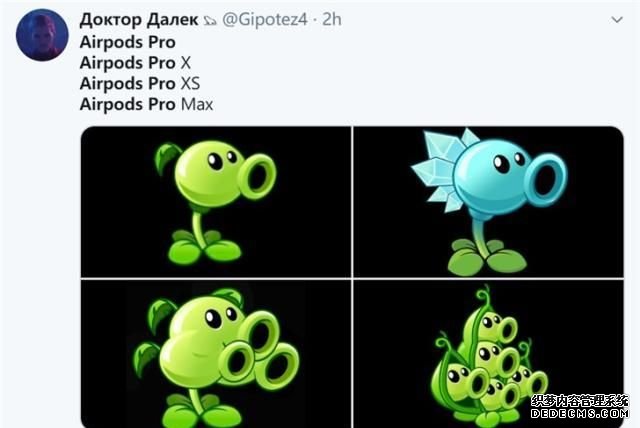Image resolution: width=640 pixels, height=428 pixels.
Task: Click the single Peashooter's green mouth ring
Action: [257, 175]
